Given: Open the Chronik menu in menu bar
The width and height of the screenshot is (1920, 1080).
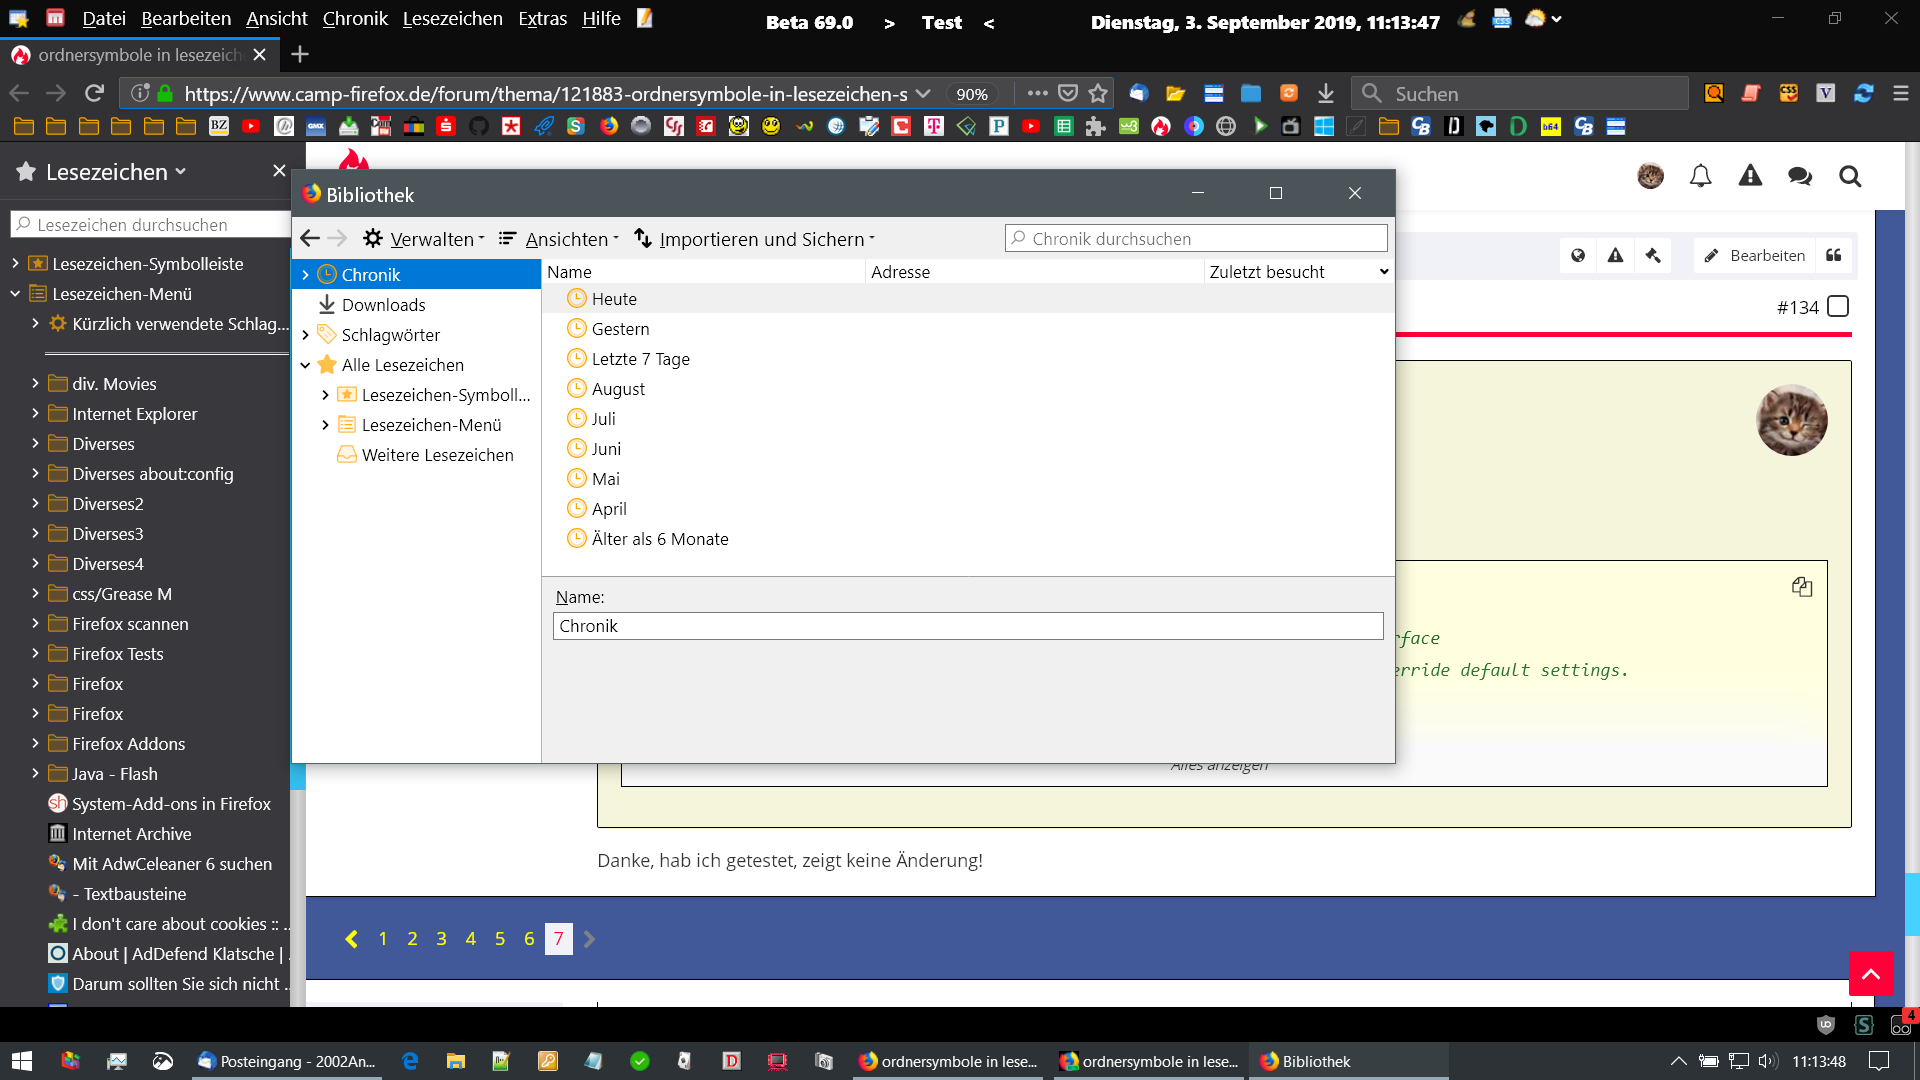Looking at the screenshot, I should pyautogui.click(x=355, y=19).
